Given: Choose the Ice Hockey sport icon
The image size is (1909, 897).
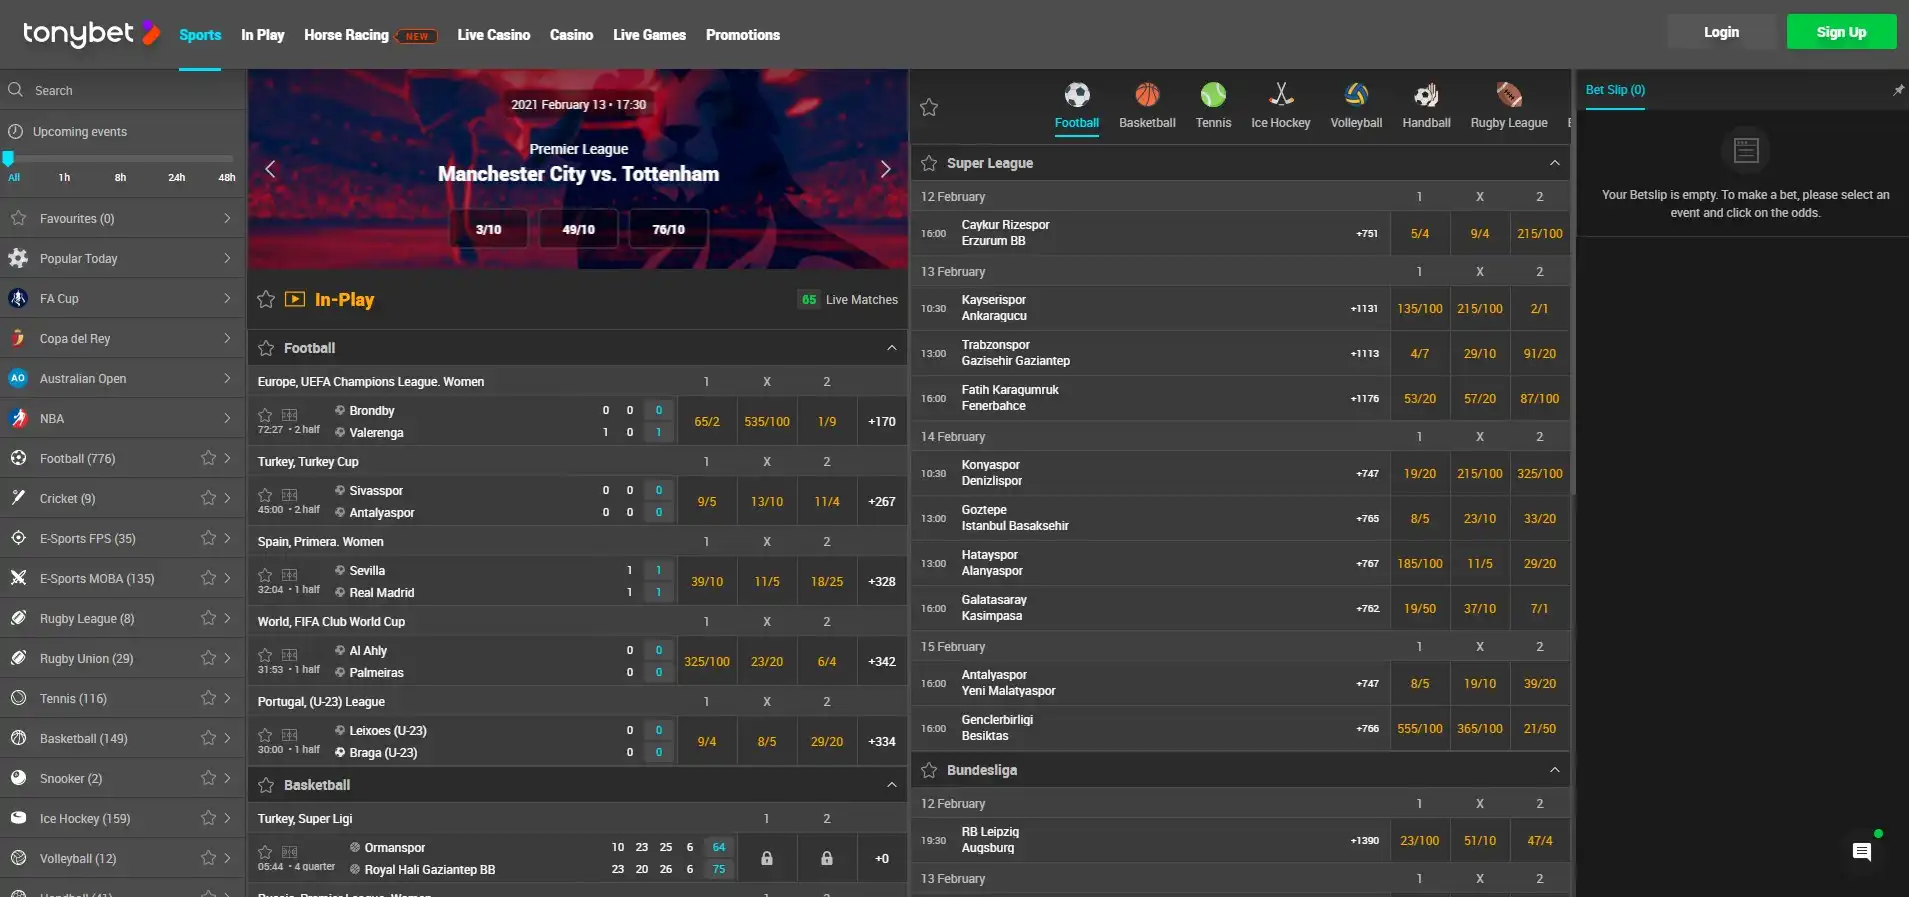Looking at the screenshot, I should pyautogui.click(x=1280, y=96).
